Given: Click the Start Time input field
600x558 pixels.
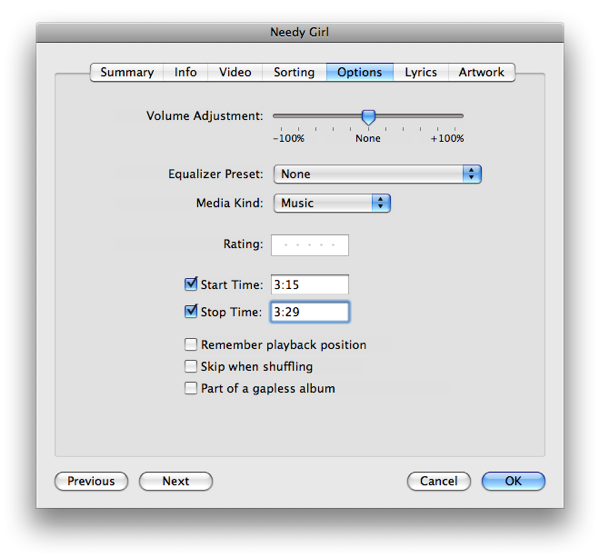Looking at the screenshot, I should click(x=309, y=285).
